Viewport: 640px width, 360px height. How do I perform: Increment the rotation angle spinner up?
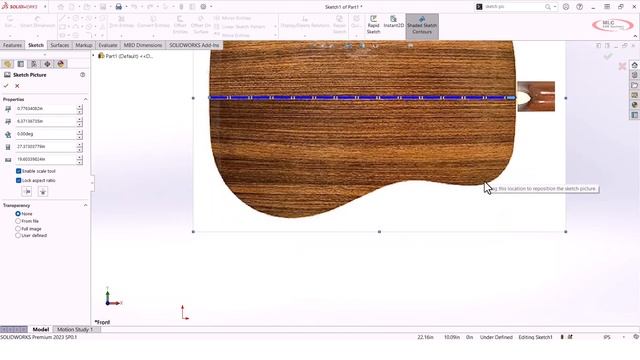point(80,131)
